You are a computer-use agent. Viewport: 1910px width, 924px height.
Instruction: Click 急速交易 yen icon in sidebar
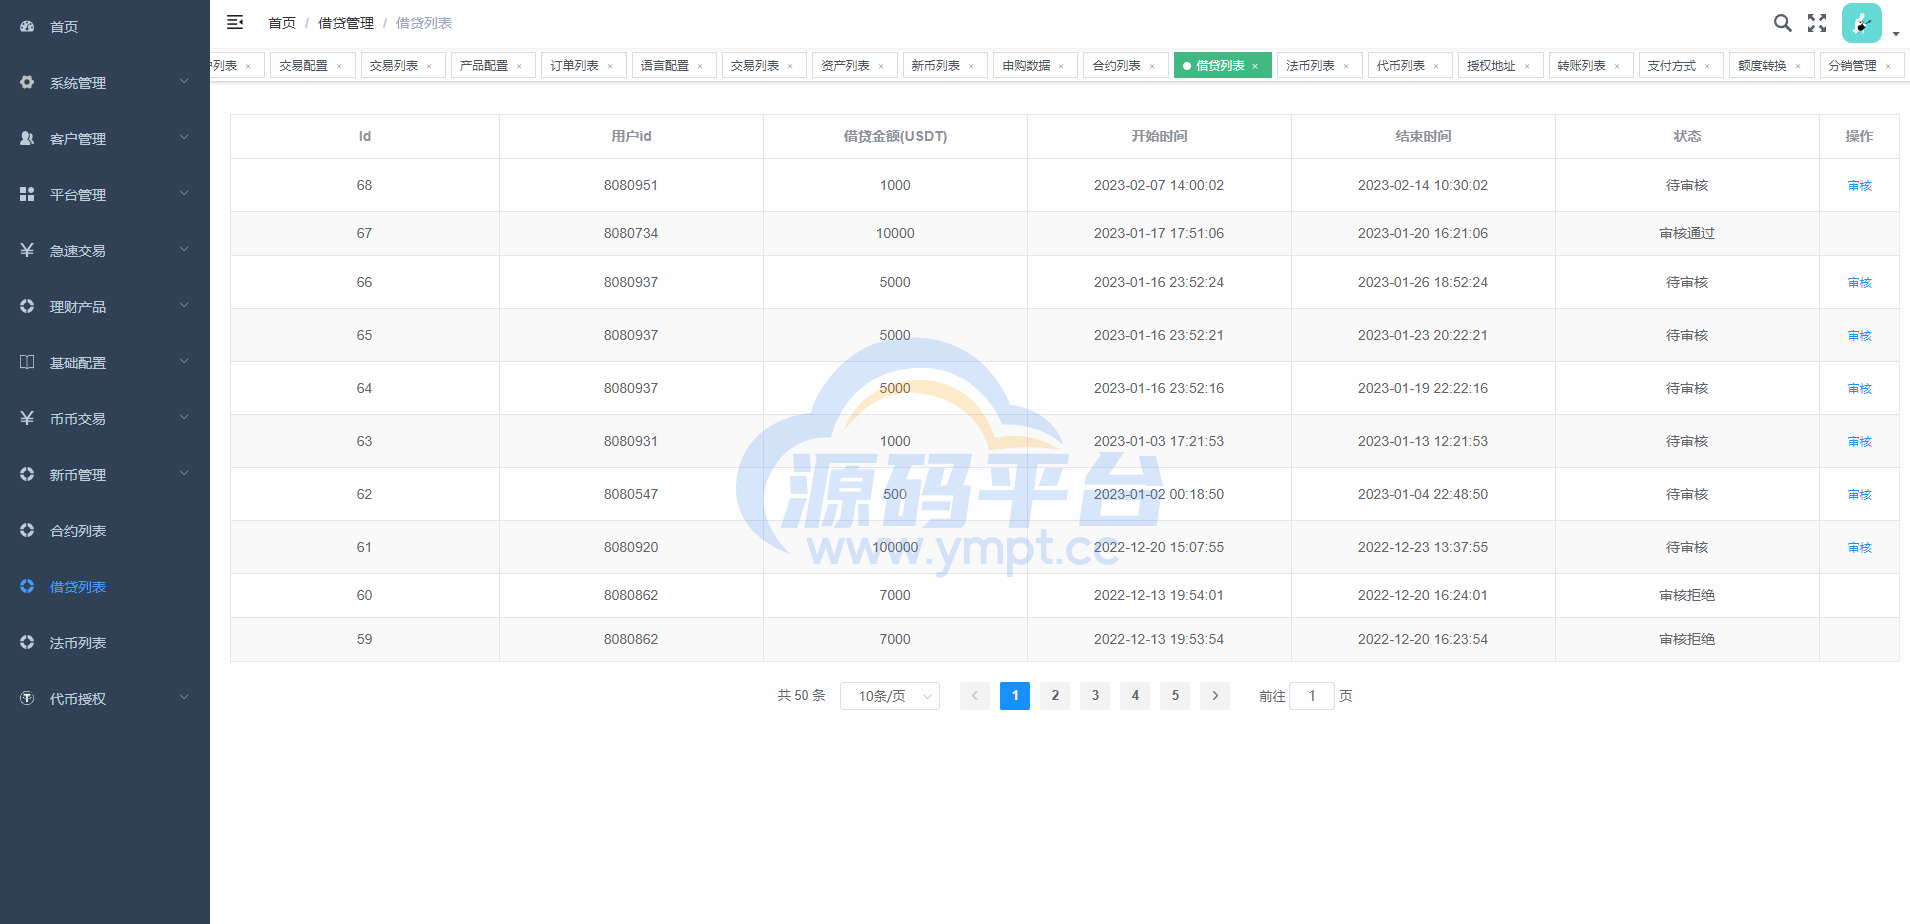(27, 251)
